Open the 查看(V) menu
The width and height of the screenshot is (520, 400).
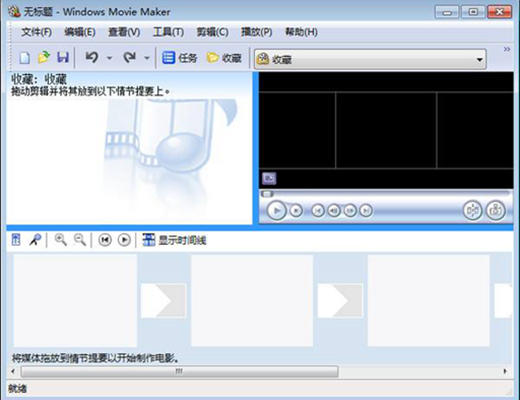(124, 32)
